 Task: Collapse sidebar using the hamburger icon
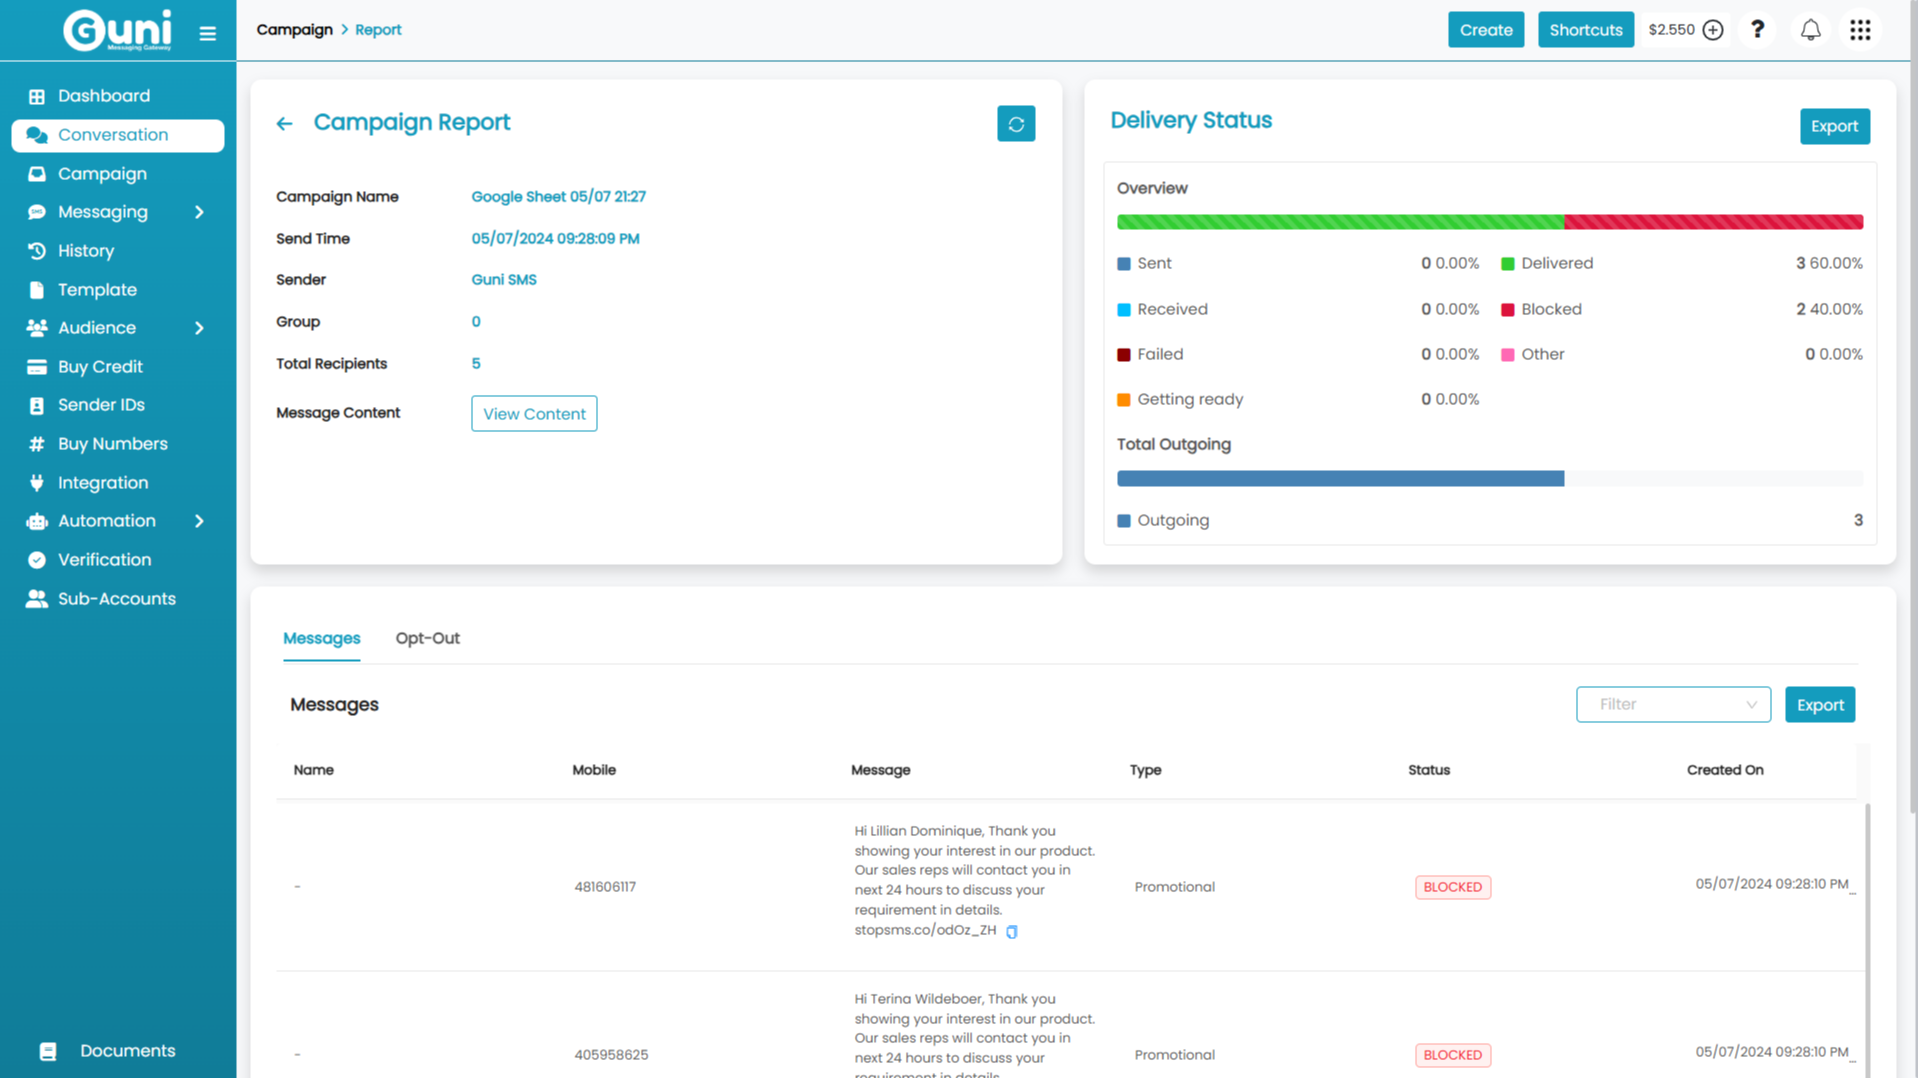[207, 34]
